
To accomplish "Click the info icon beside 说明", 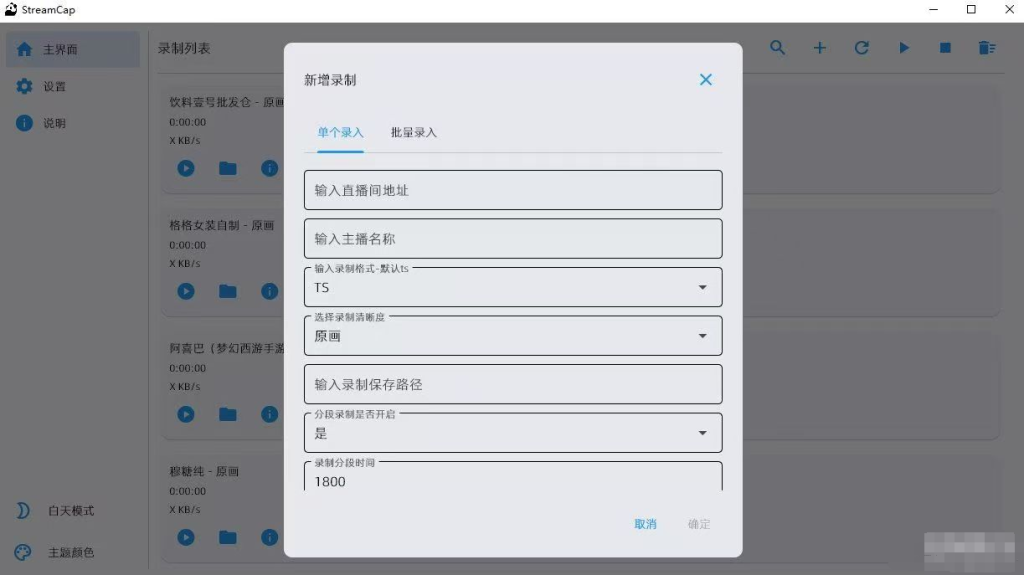I will coord(24,123).
